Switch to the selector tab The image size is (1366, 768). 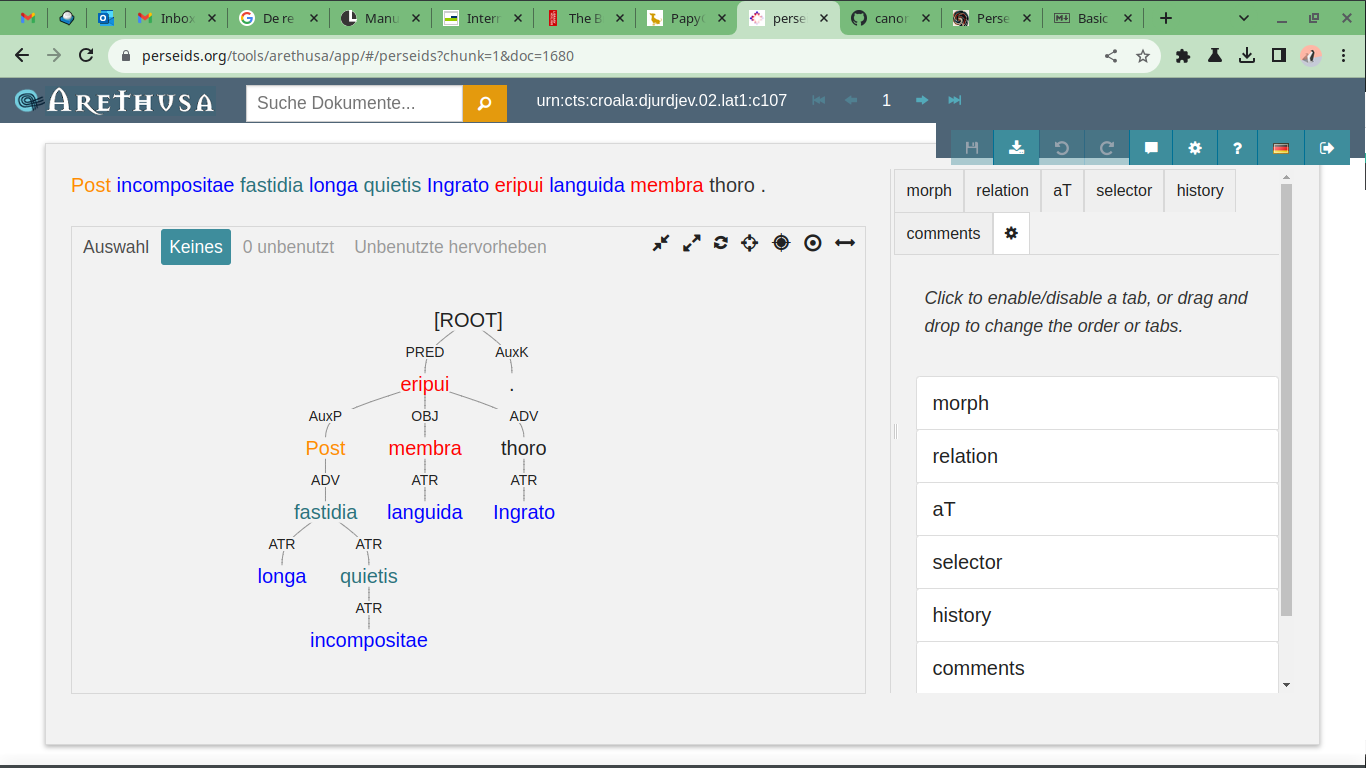point(1124,190)
